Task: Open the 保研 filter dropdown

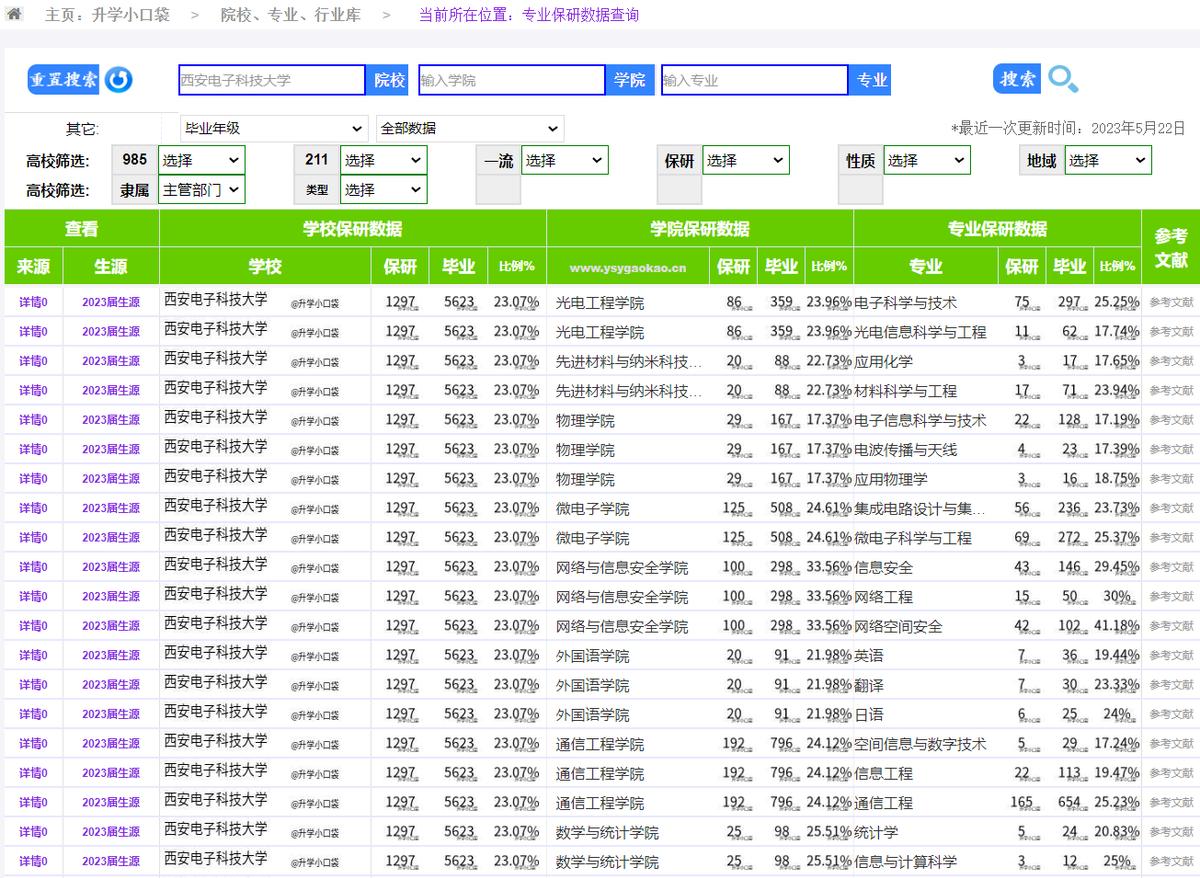Action: pos(748,159)
